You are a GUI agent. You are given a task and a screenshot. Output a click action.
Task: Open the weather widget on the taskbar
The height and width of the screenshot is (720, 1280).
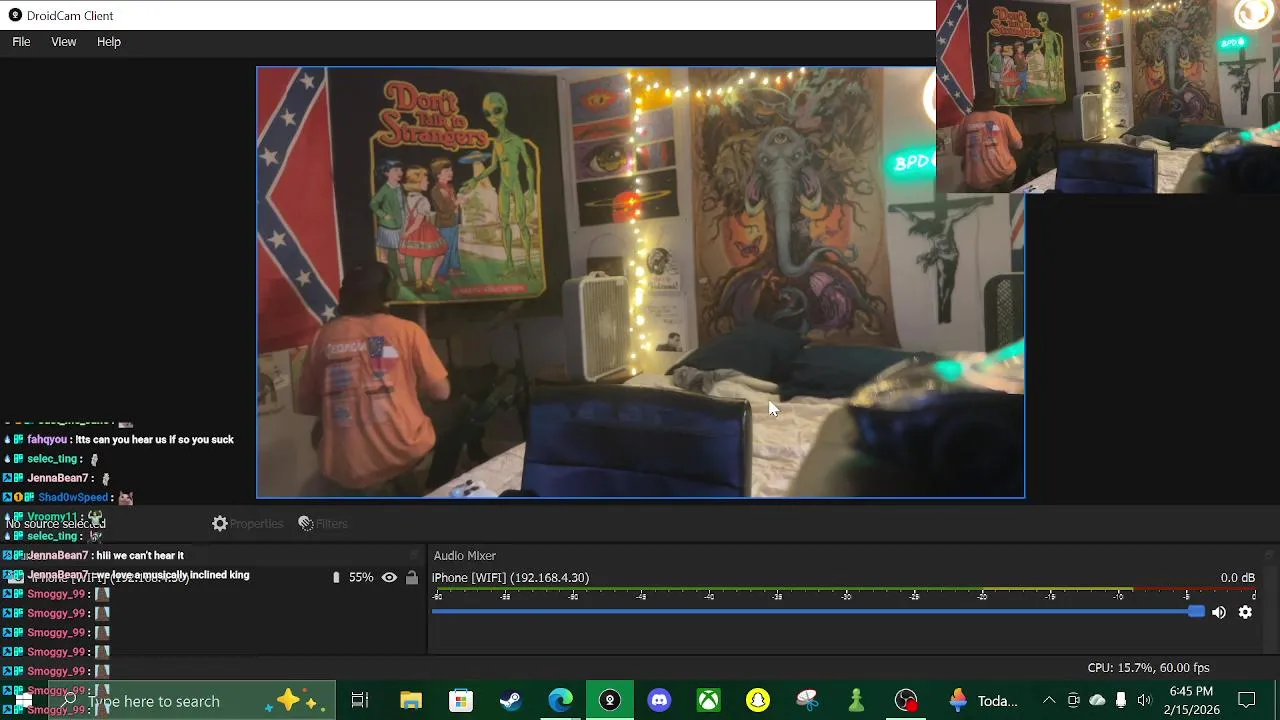984,701
